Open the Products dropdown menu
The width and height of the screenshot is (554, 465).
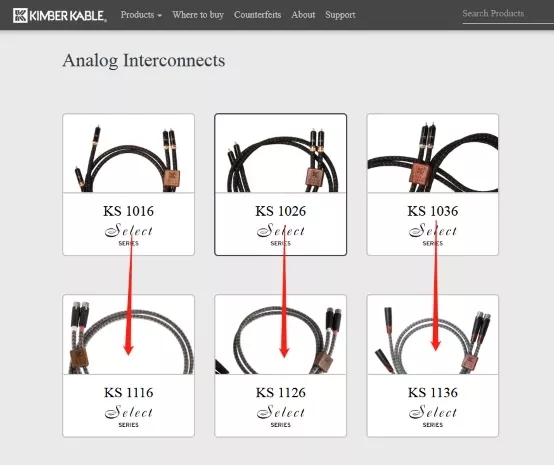click(x=141, y=15)
